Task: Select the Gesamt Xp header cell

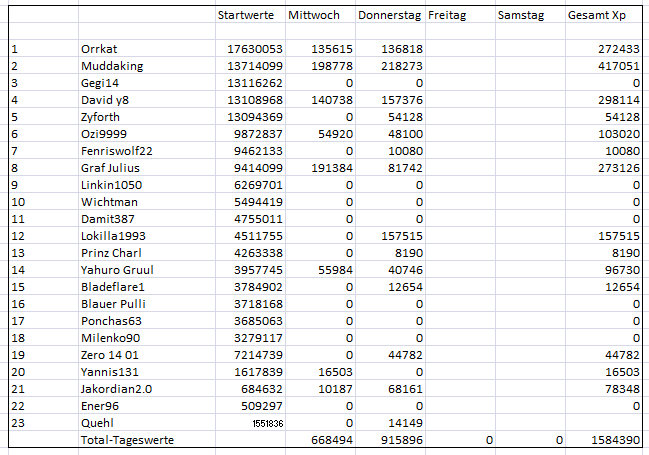Action: (604, 14)
